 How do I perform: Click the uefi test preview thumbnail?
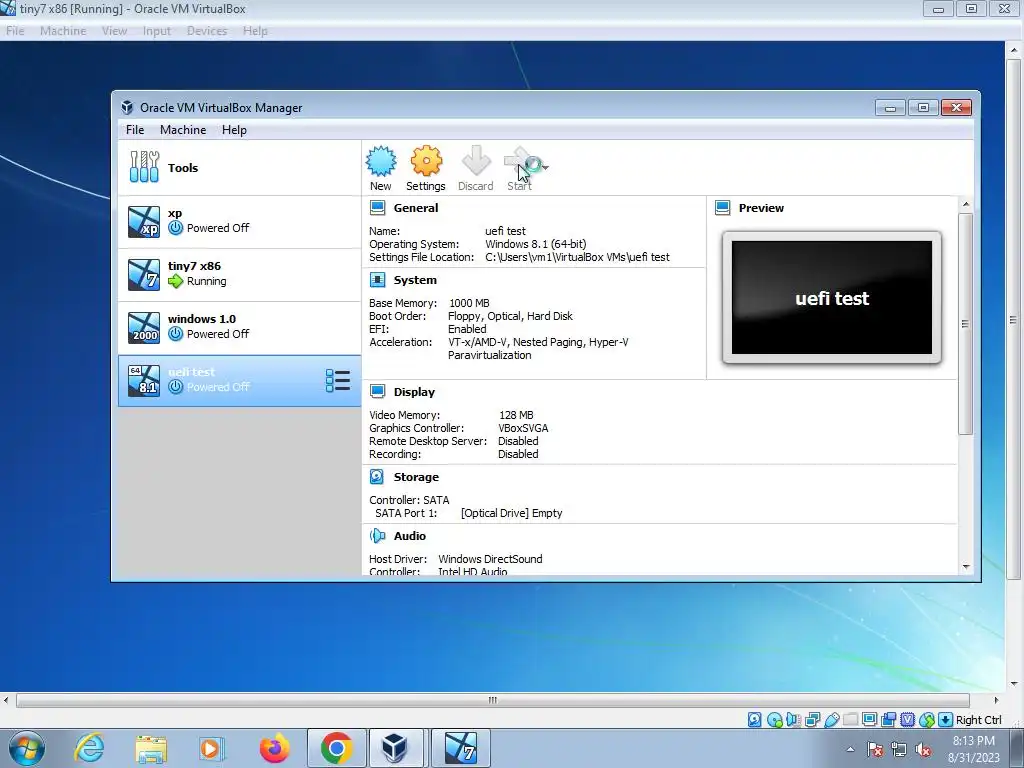[831, 297]
